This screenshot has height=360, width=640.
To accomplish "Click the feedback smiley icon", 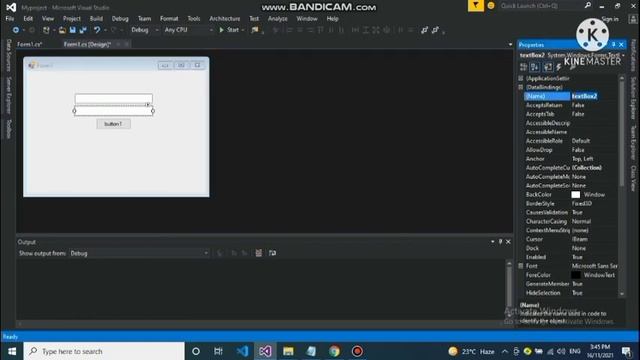I will coord(491,6).
